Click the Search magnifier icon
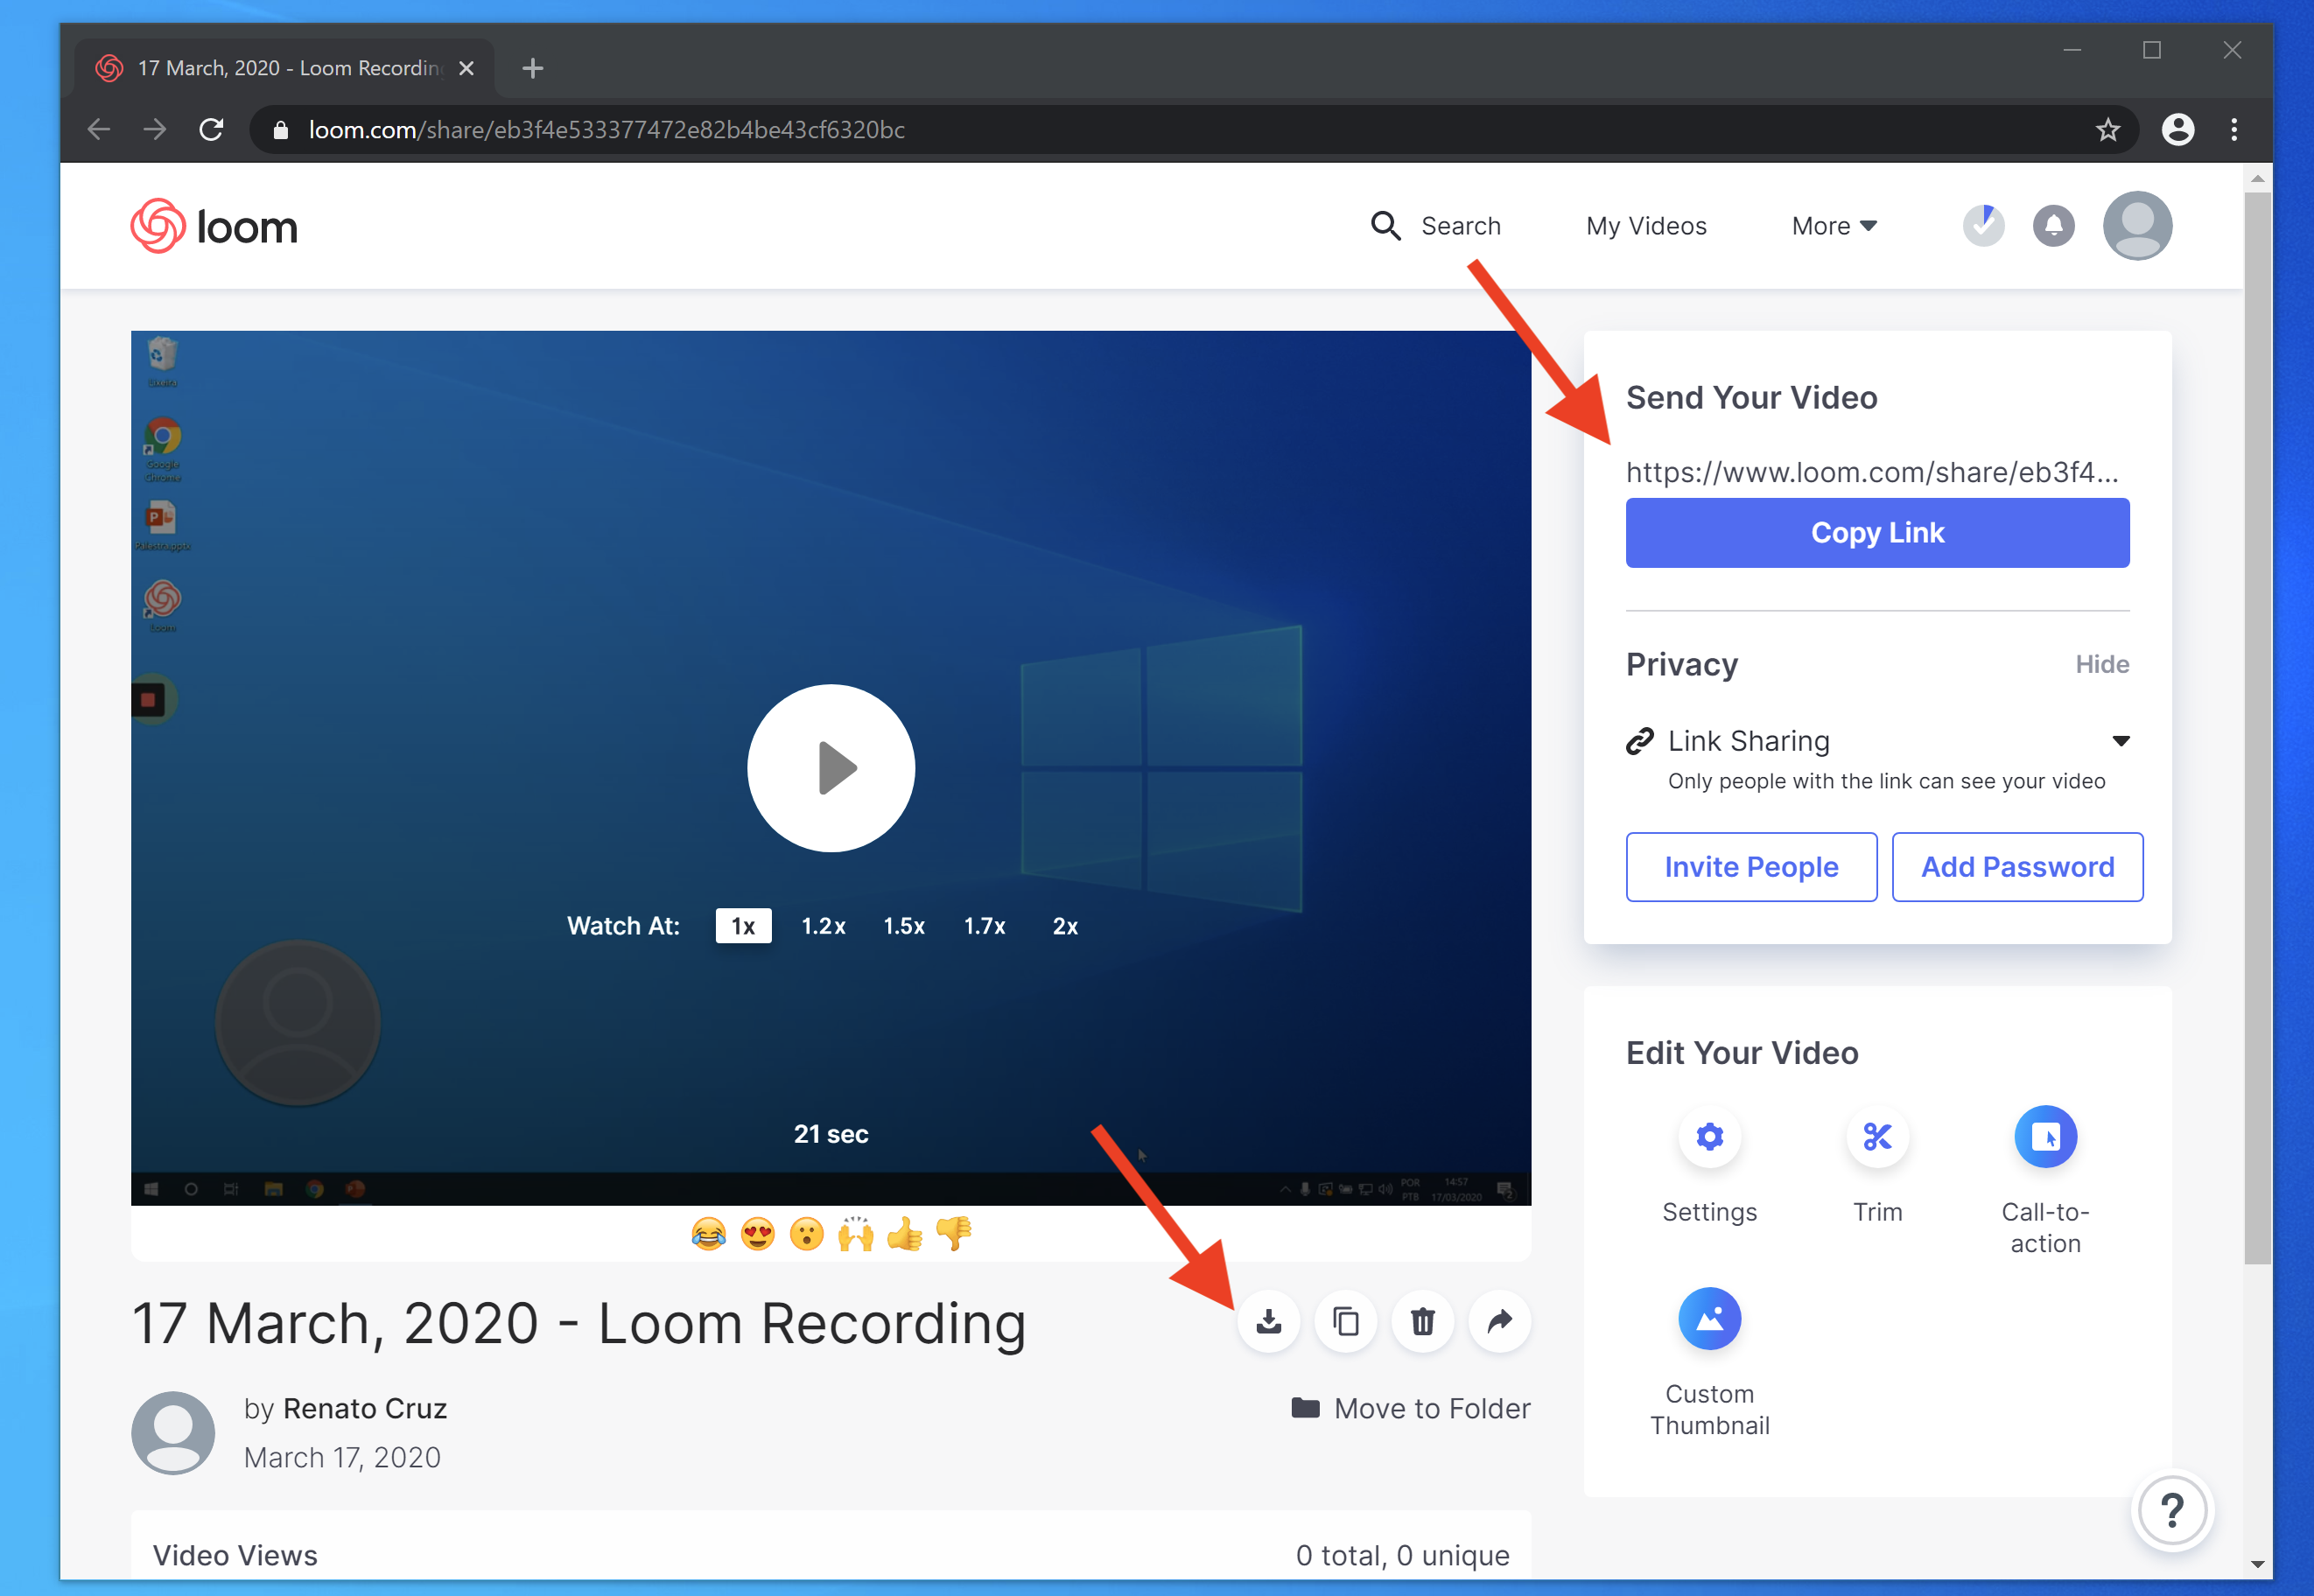The width and height of the screenshot is (2314, 1596). coord(1385,226)
